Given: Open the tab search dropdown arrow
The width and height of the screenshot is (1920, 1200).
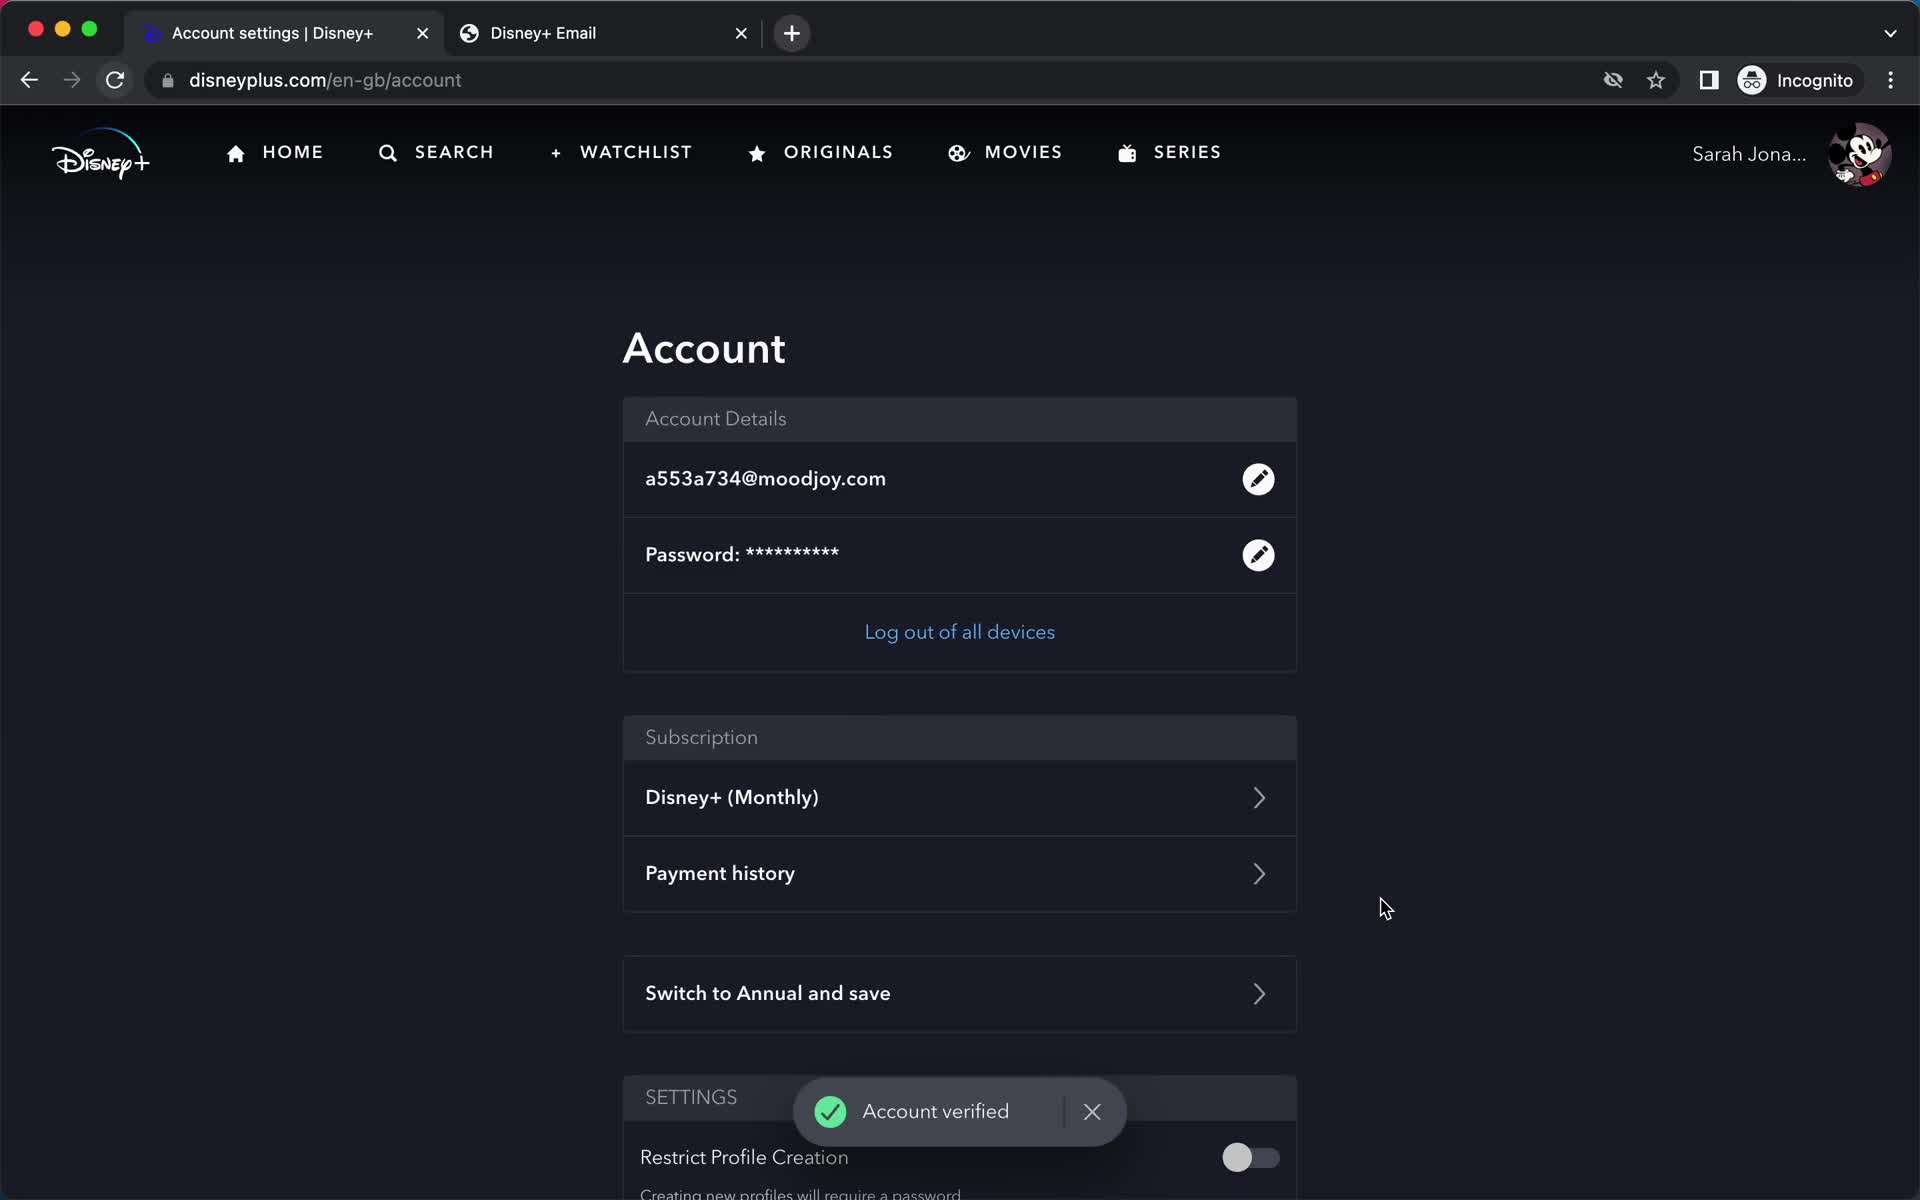Looking at the screenshot, I should (1890, 33).
